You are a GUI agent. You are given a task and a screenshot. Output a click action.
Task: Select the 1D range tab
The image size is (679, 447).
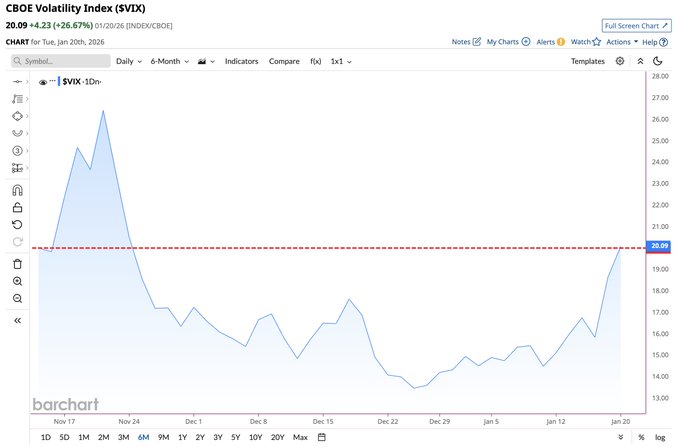[46, 437]
